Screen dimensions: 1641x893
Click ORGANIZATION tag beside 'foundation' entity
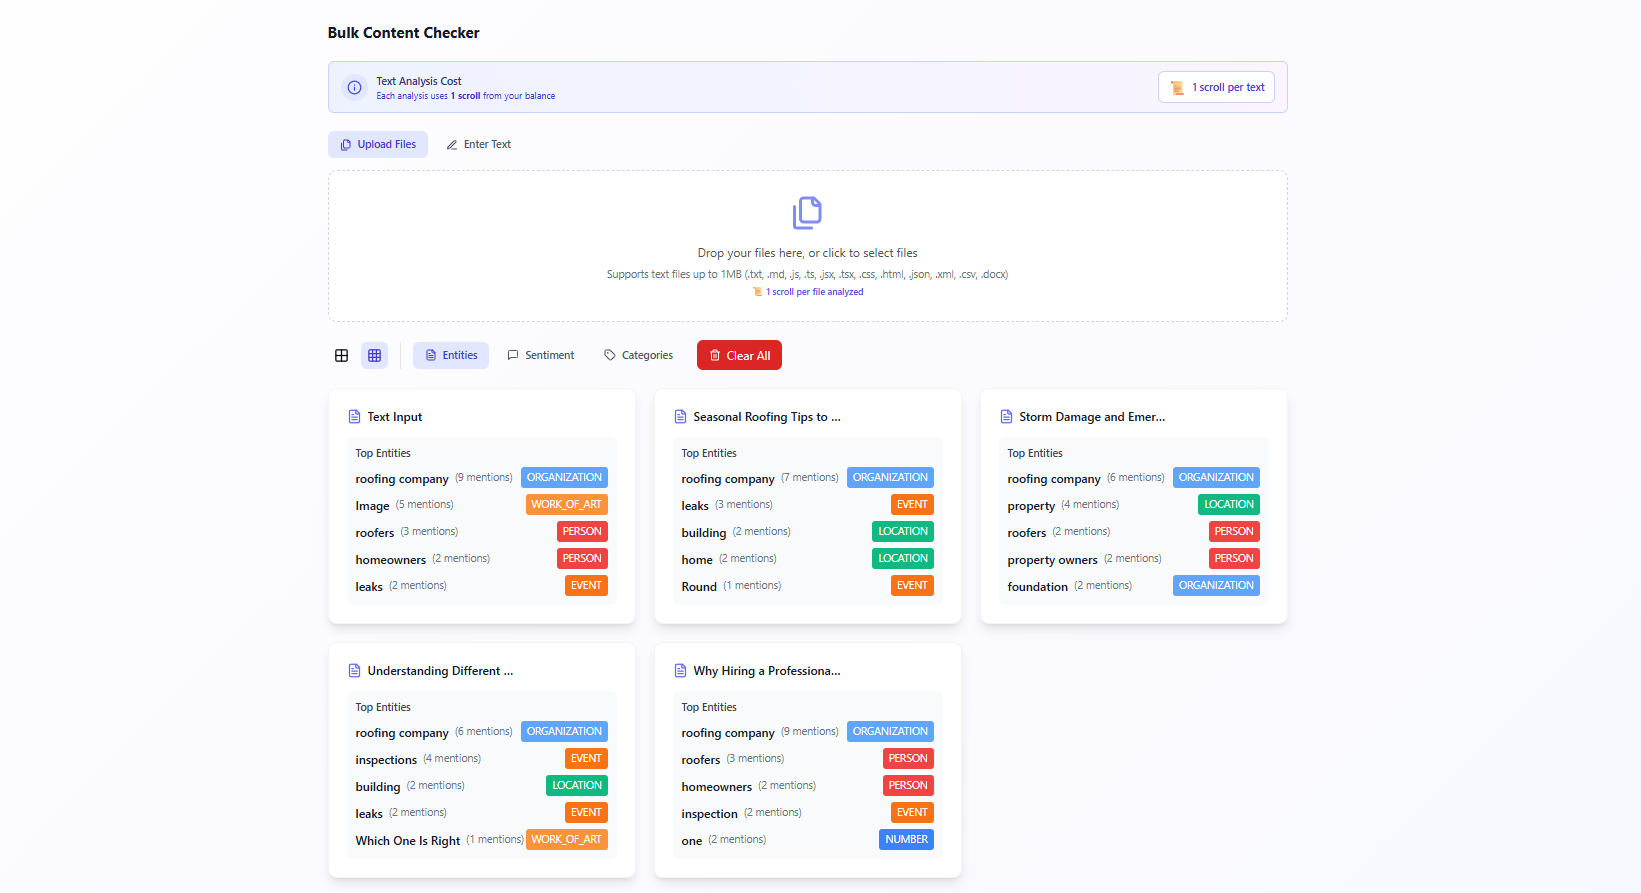pos(1216,586)
